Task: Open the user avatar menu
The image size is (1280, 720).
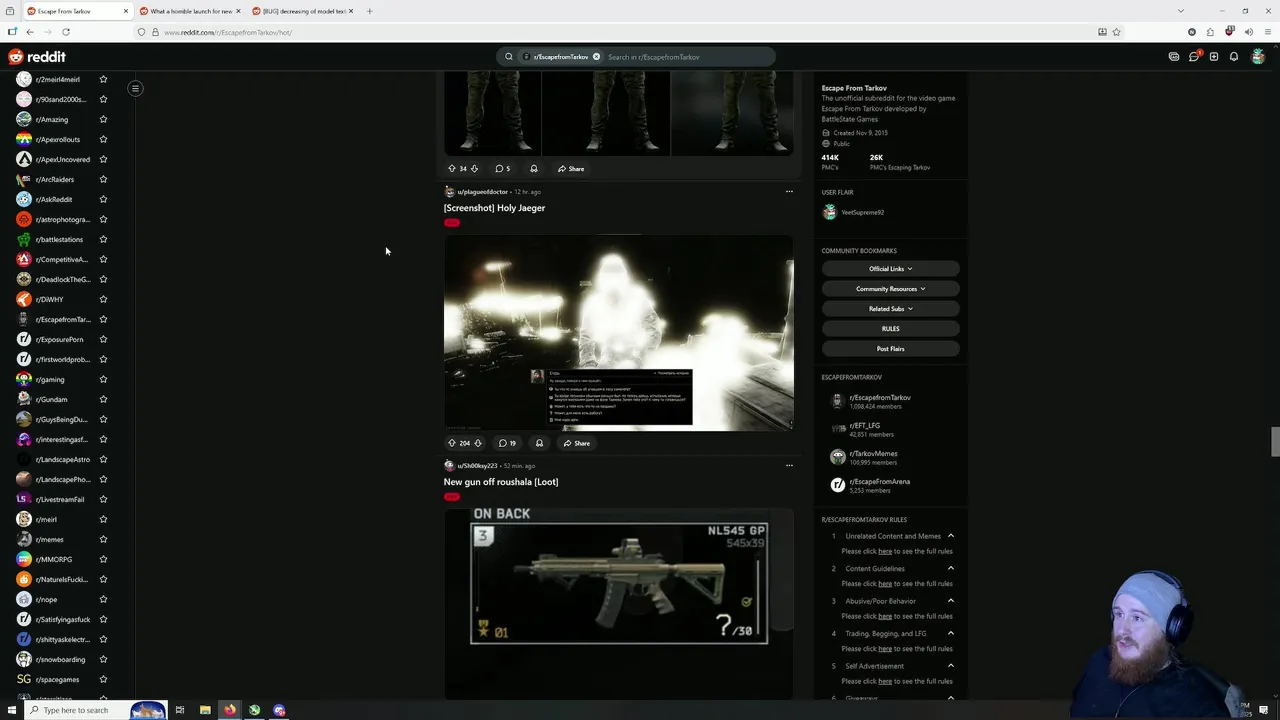Action: tap(1258, 57)
